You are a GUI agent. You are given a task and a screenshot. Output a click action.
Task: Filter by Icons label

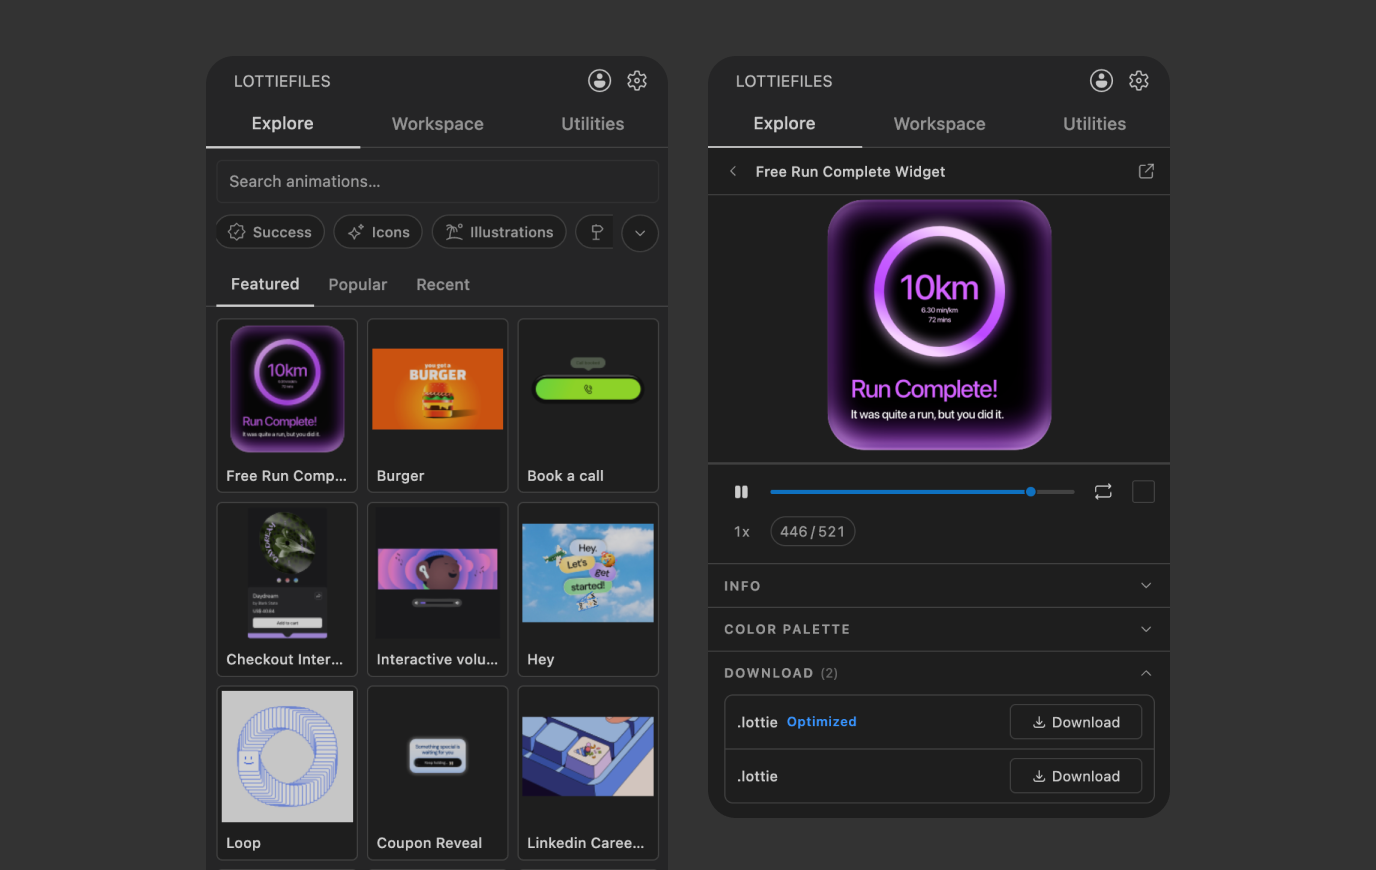click(x=391, y=232)
